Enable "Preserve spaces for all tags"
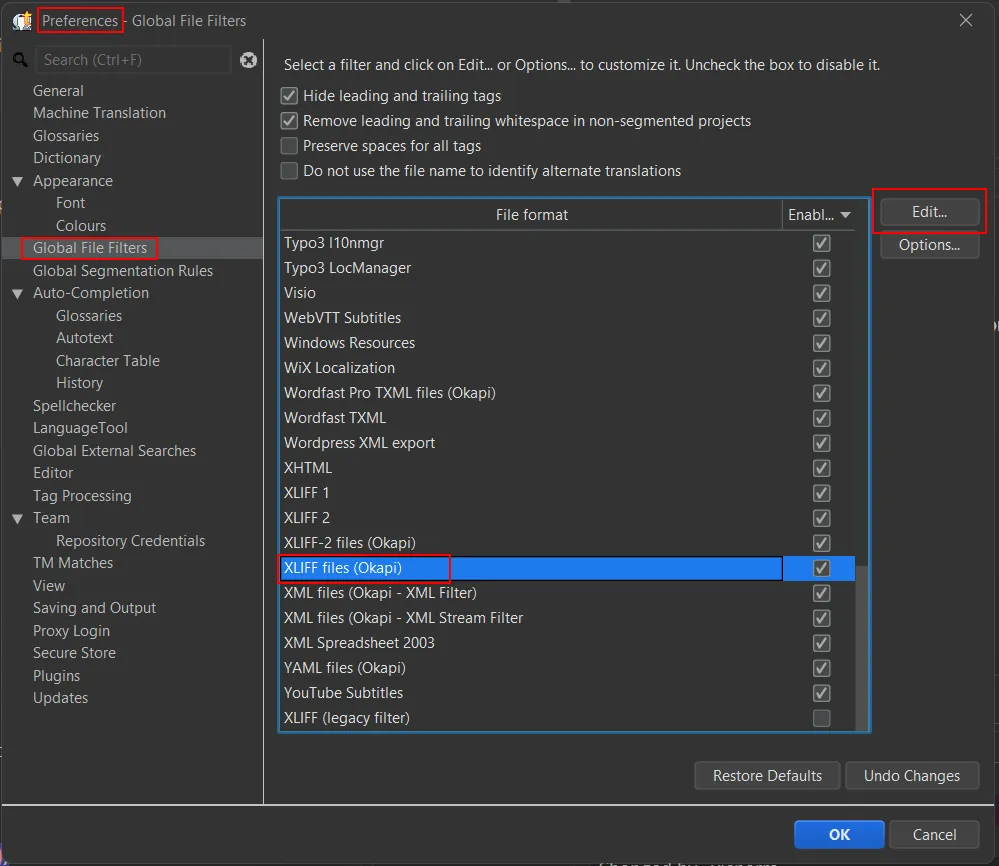Screen dimensions: 999x866 (x=289, y=145)
